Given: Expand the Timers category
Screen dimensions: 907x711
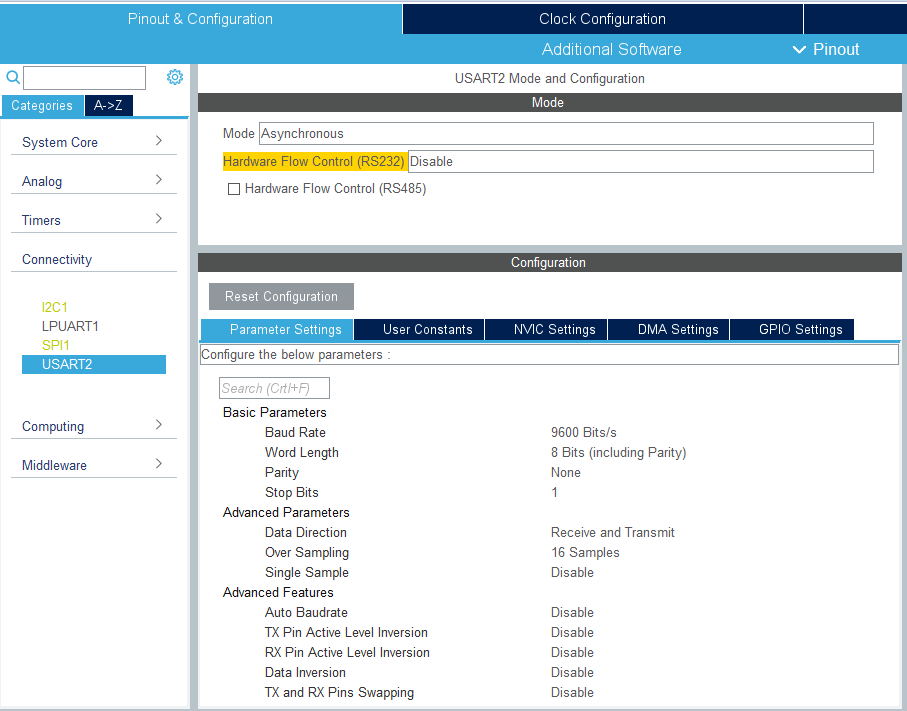Looking at the screenshot, I should pos(93,220).
